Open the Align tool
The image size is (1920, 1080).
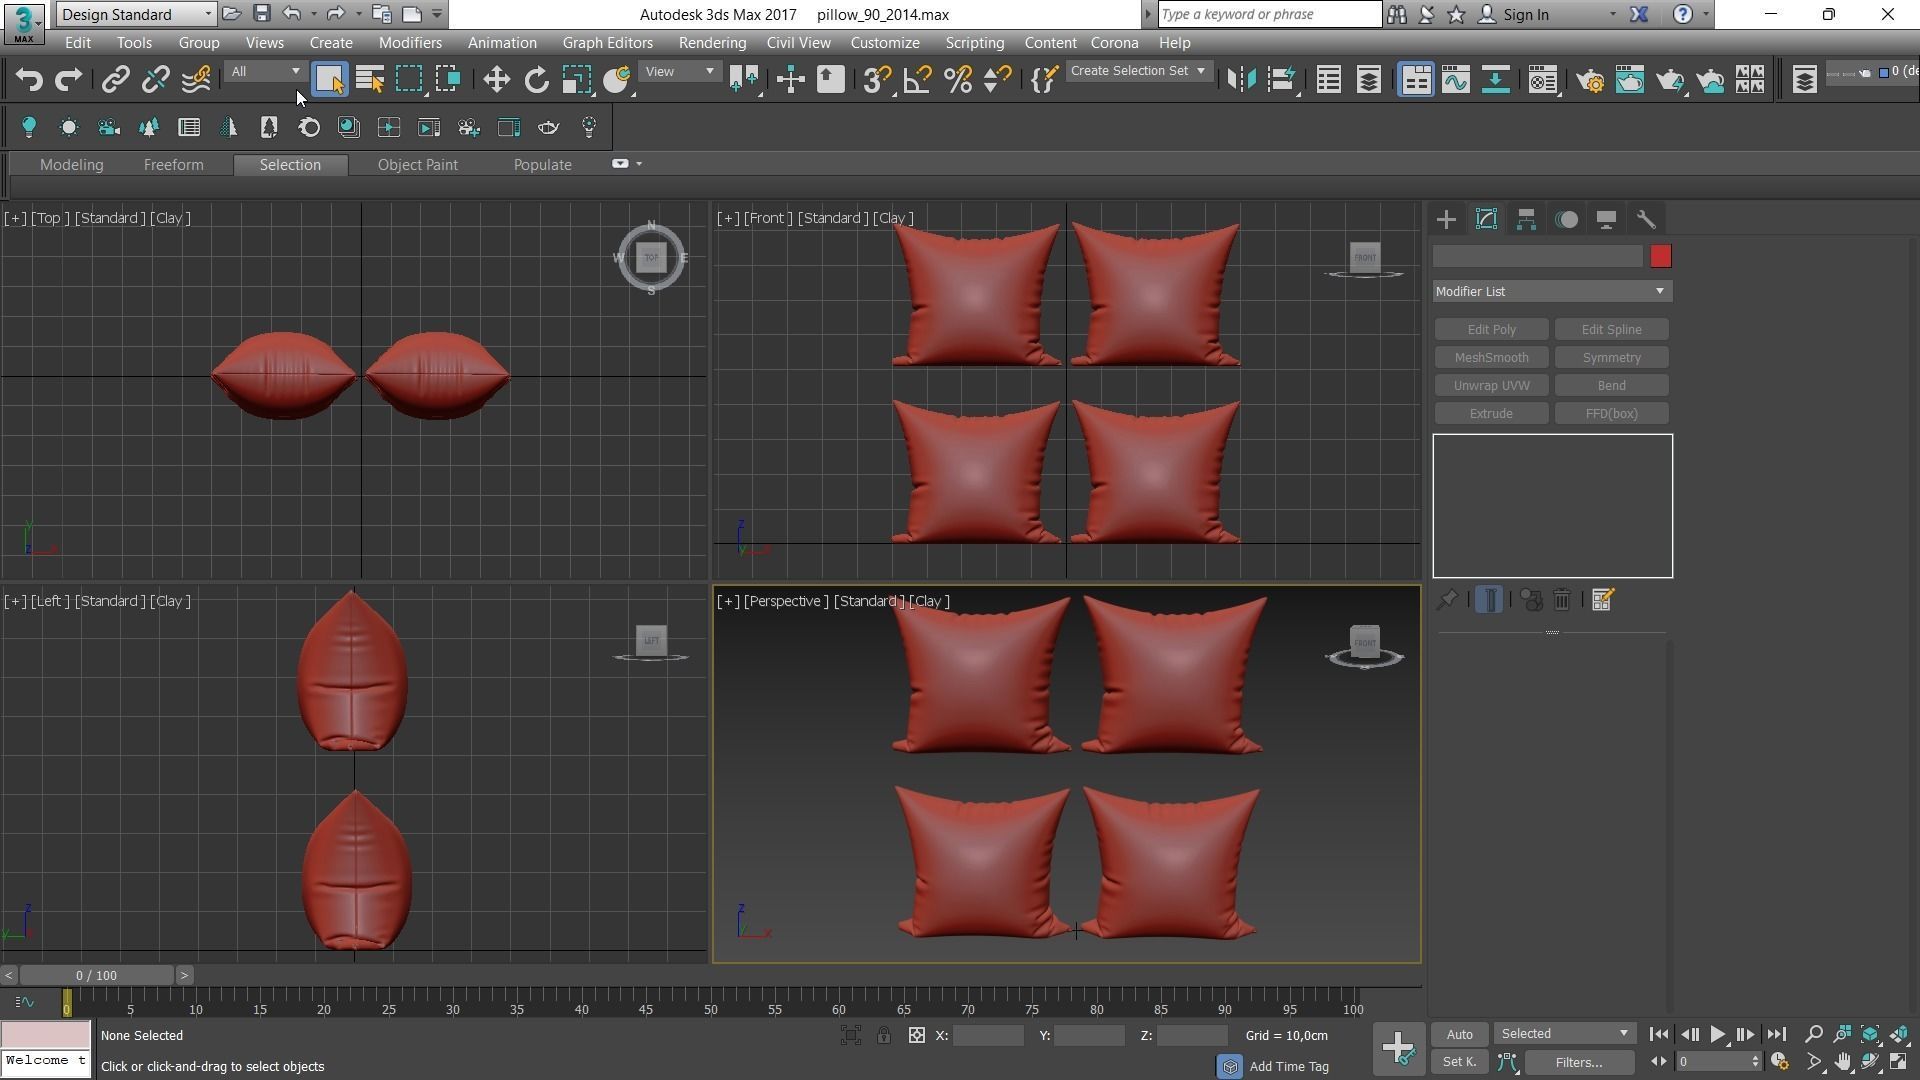1281,79
